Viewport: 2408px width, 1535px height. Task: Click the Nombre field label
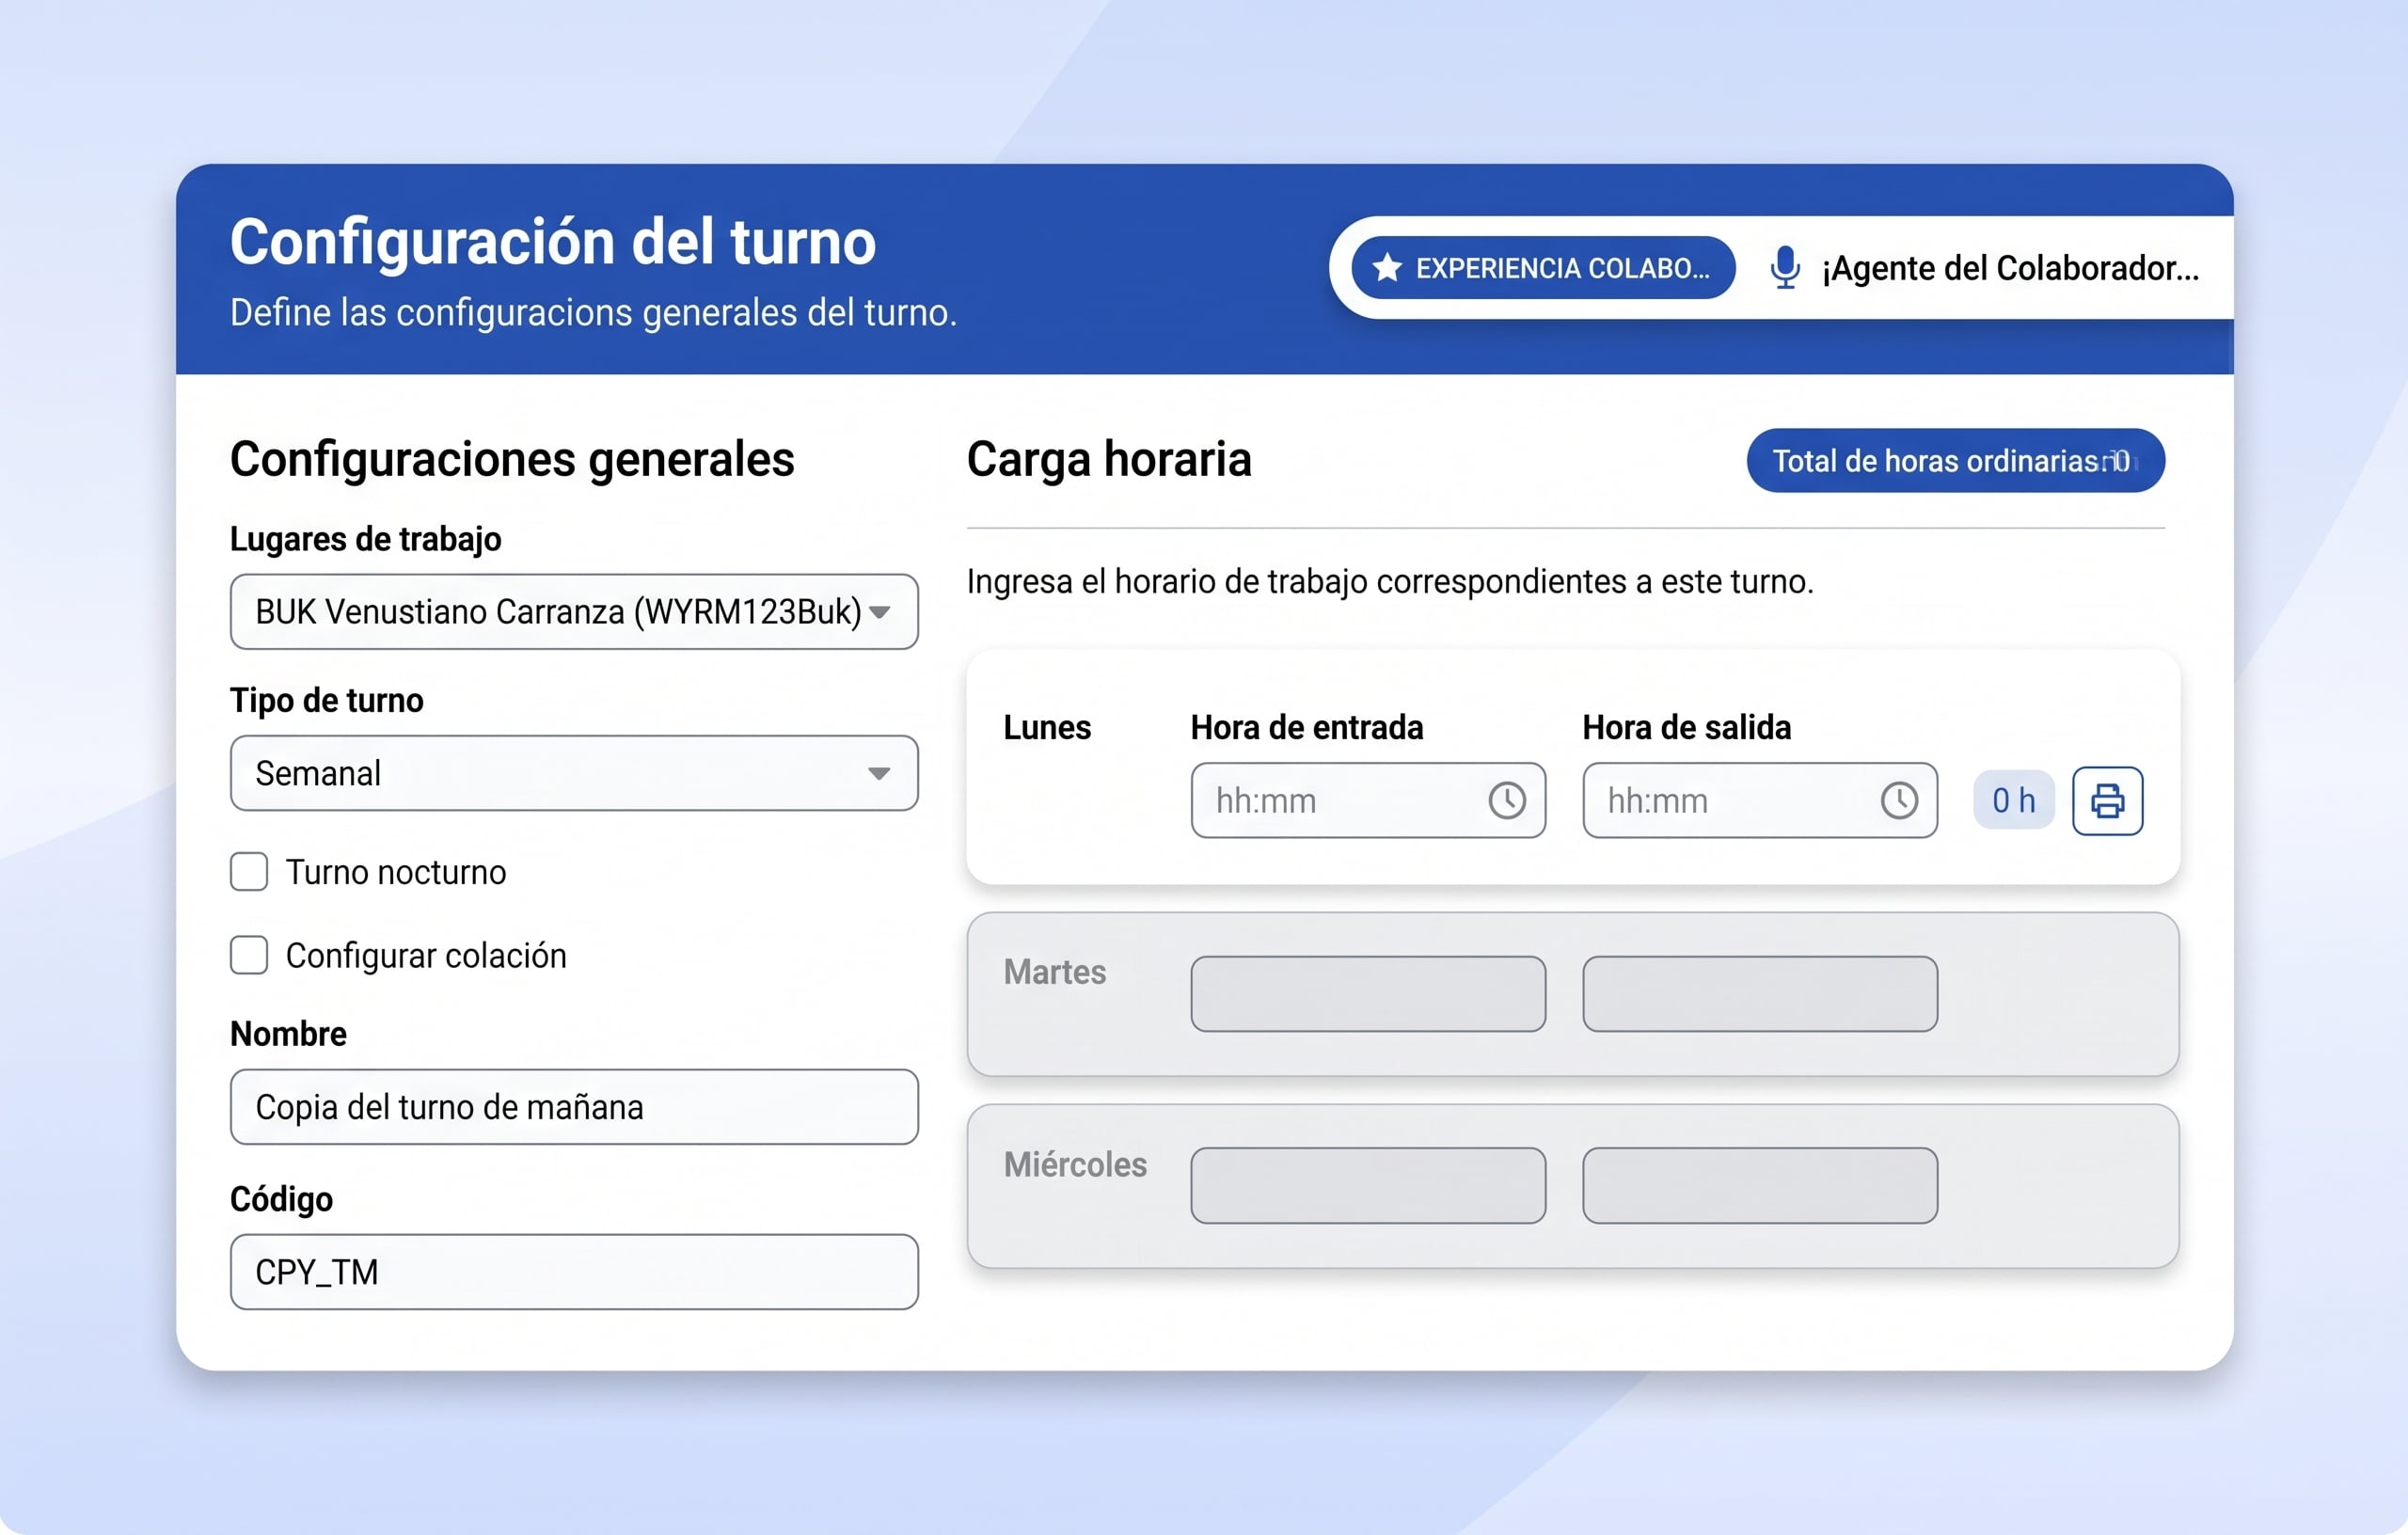tap(288, 1034)
